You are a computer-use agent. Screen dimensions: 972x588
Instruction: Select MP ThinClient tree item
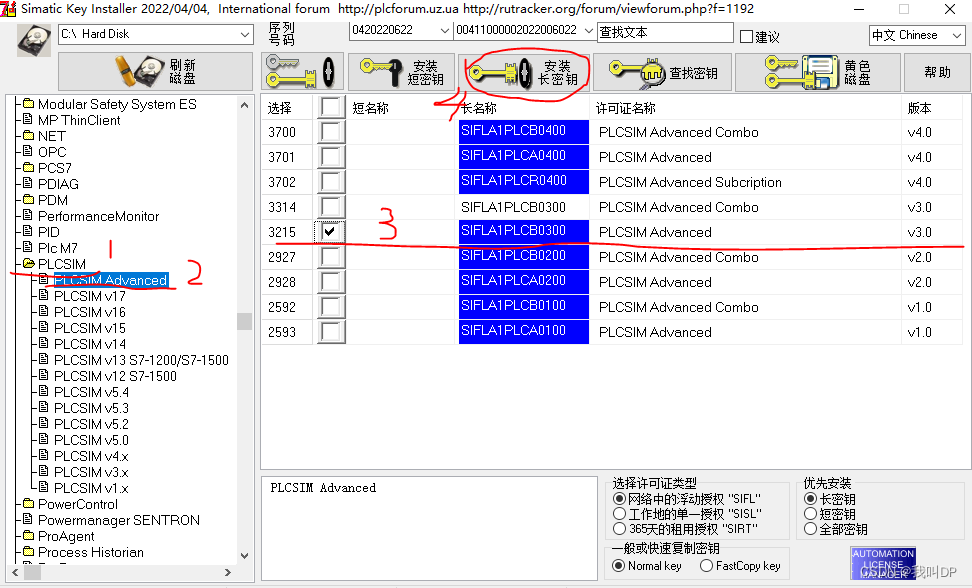79,120
